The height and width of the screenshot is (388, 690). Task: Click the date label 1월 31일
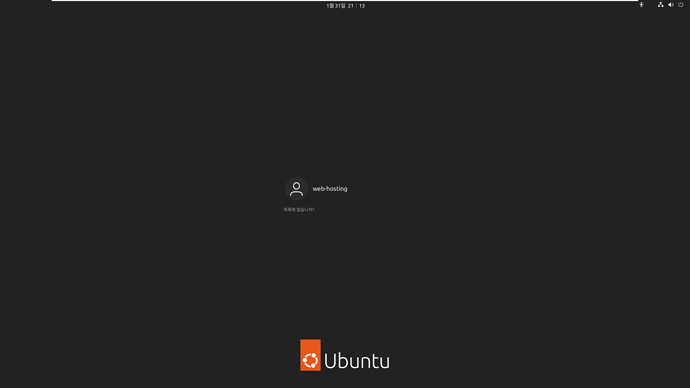pyautogui.click(x=336, y=6)
